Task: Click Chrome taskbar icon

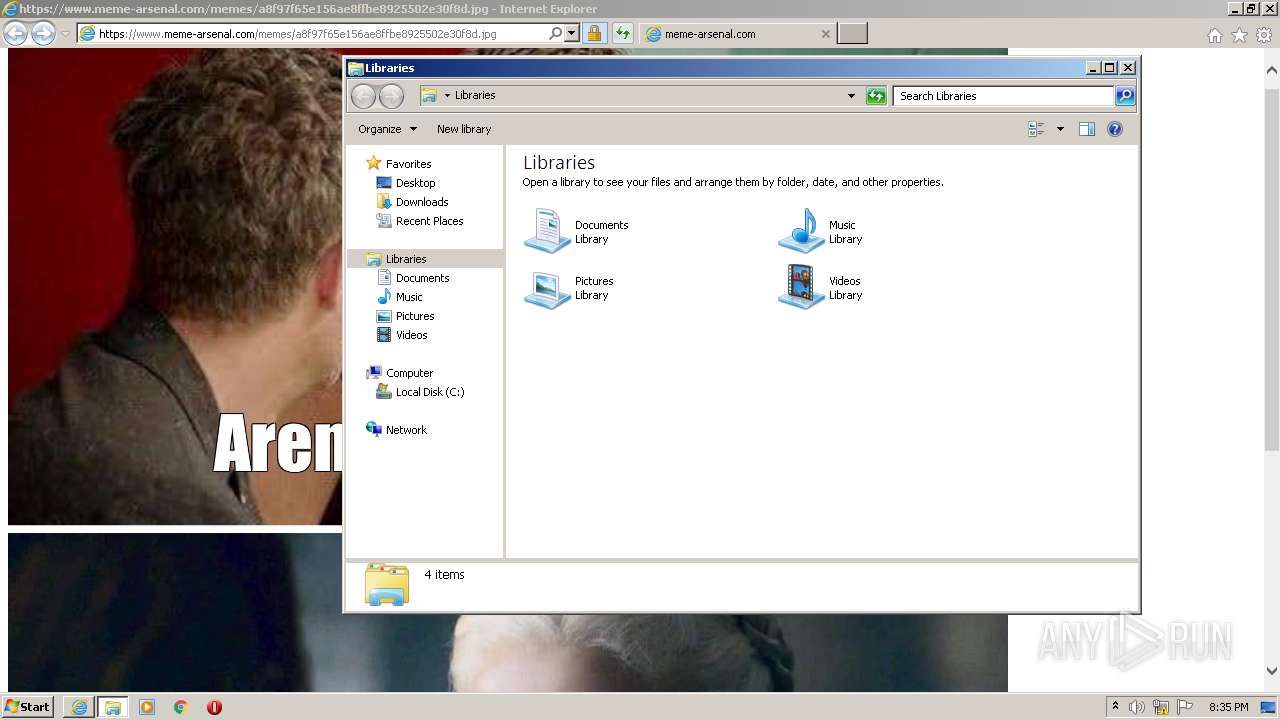Action: tap(181, 707)
